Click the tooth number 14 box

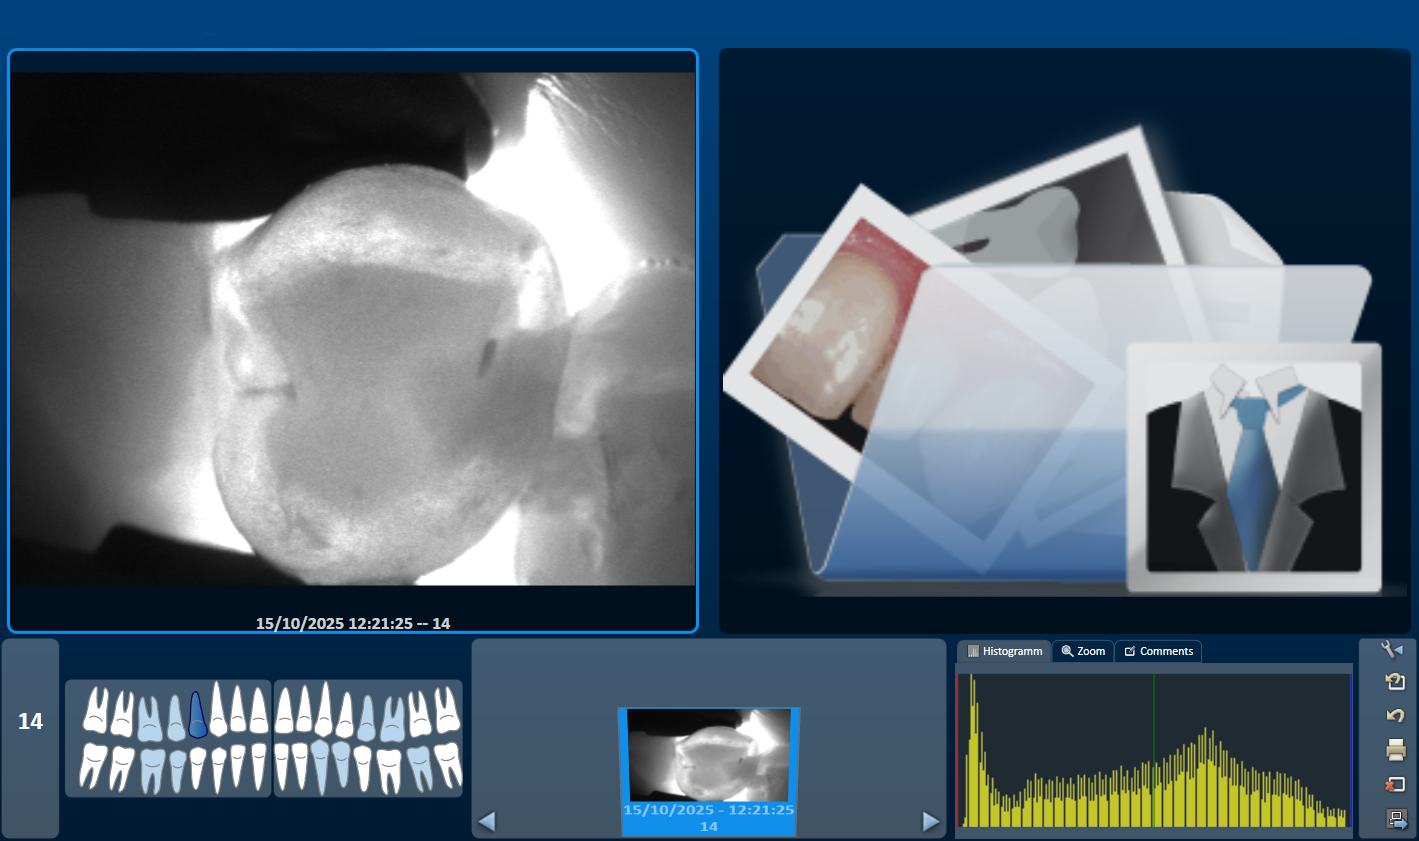coord(30,722)
